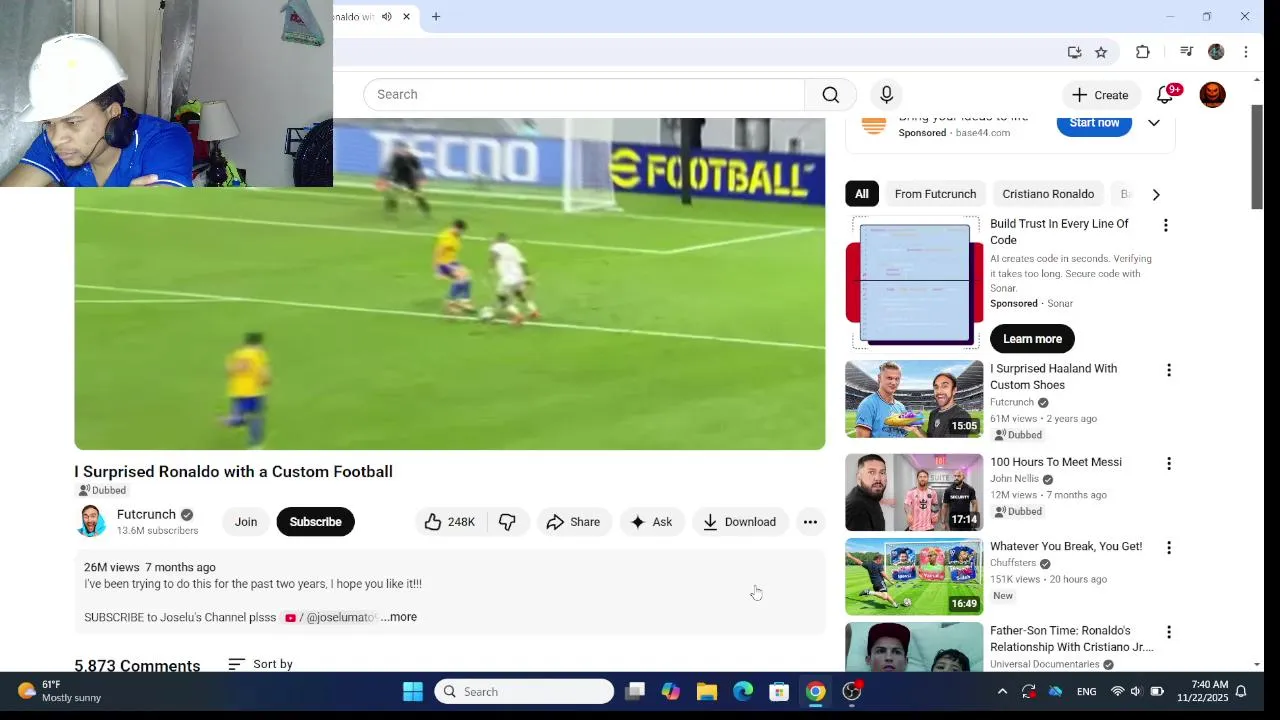This screenshot has height=720, width=1280.
Task: Dislike the video with thumbs down
Action: coord(507,522)
